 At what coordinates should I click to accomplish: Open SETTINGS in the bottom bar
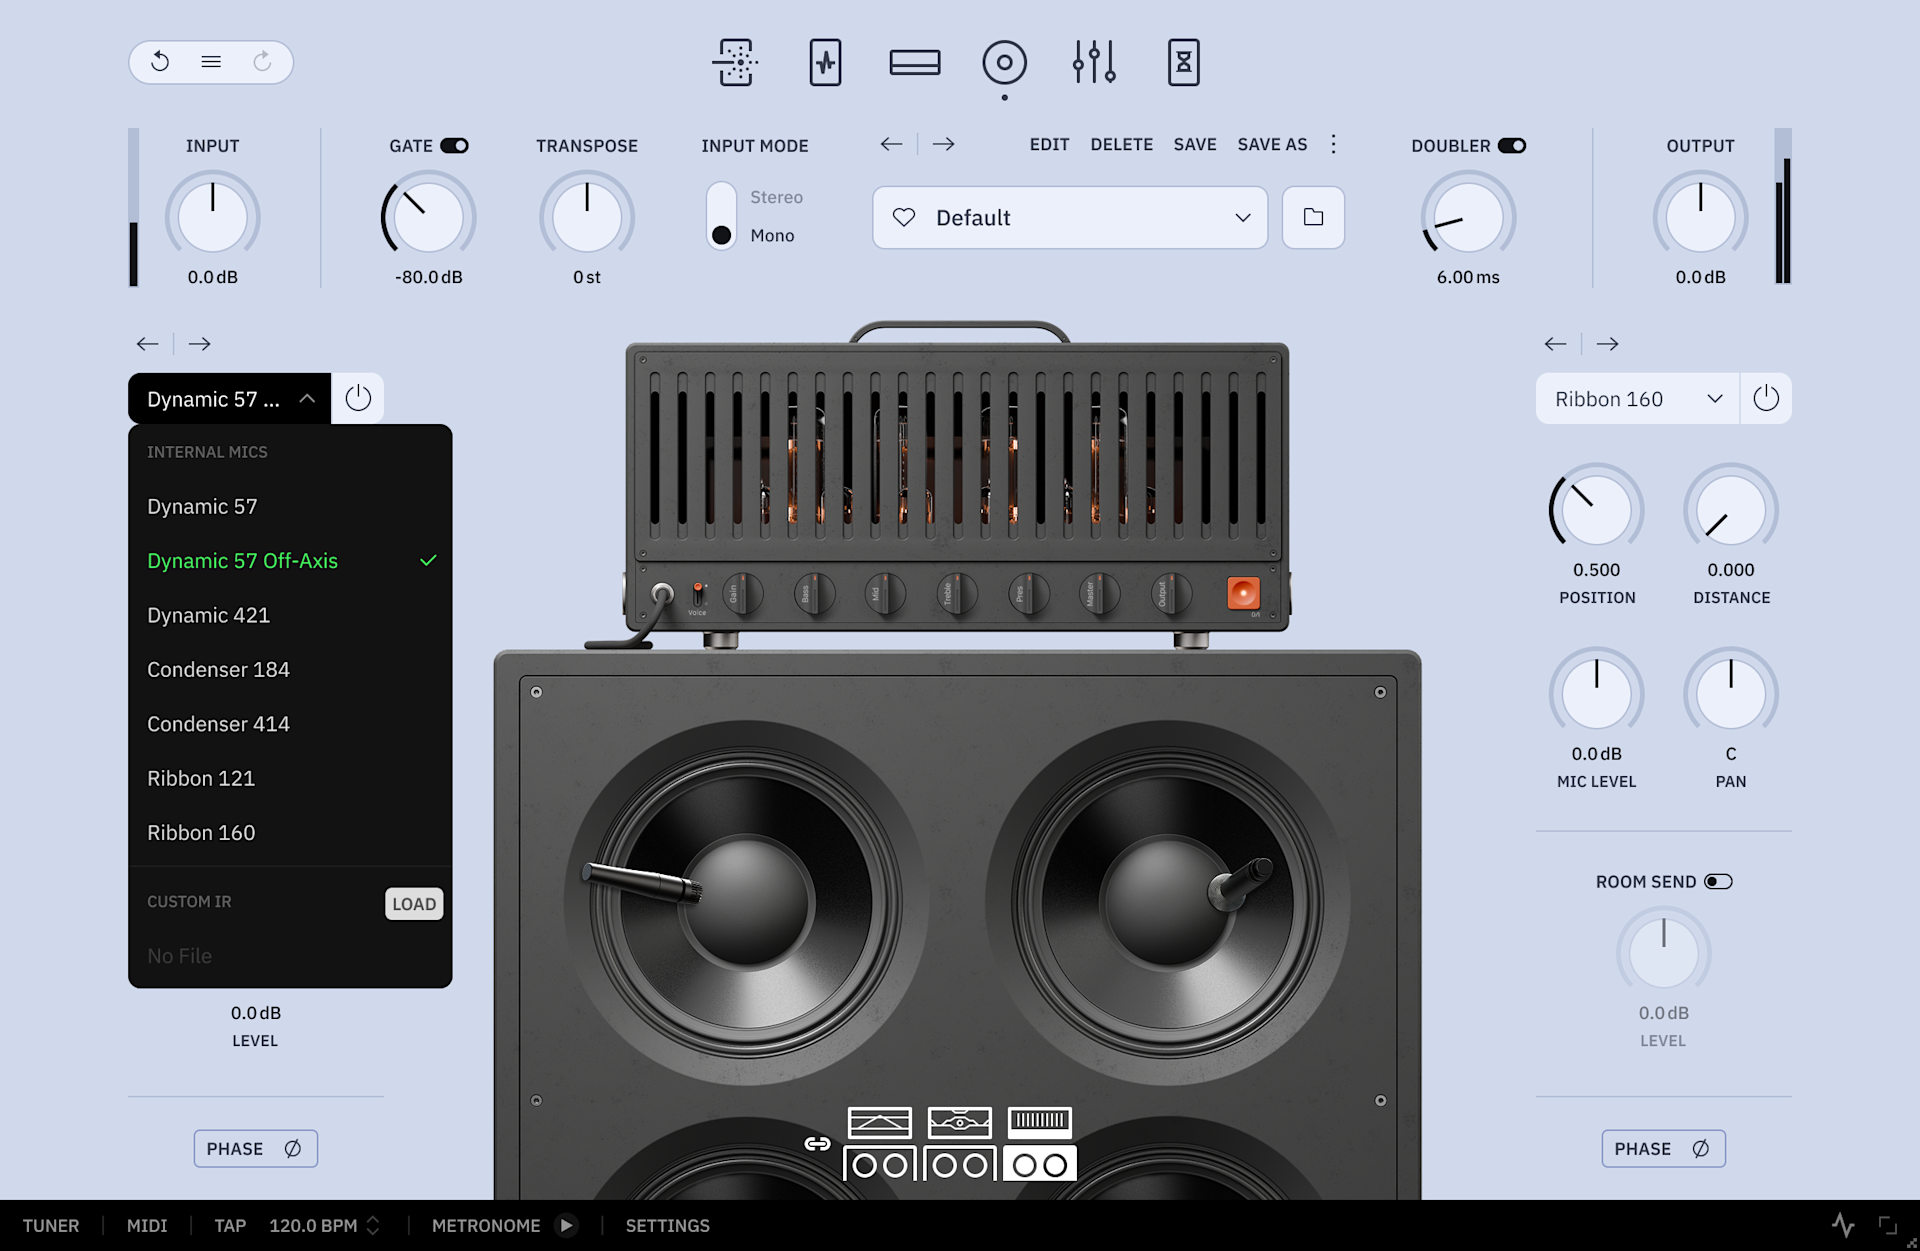(668, 1225)
